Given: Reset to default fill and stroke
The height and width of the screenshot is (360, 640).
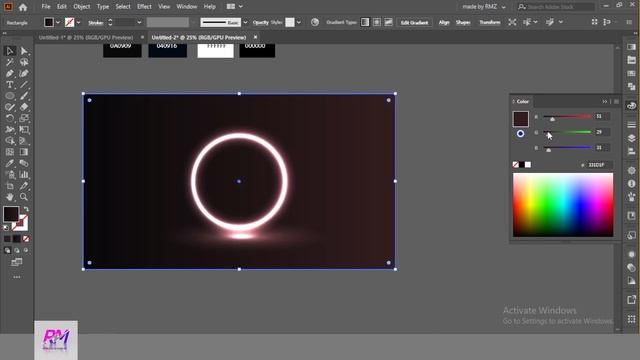Looking at the screenshot, I should [6, 228].
